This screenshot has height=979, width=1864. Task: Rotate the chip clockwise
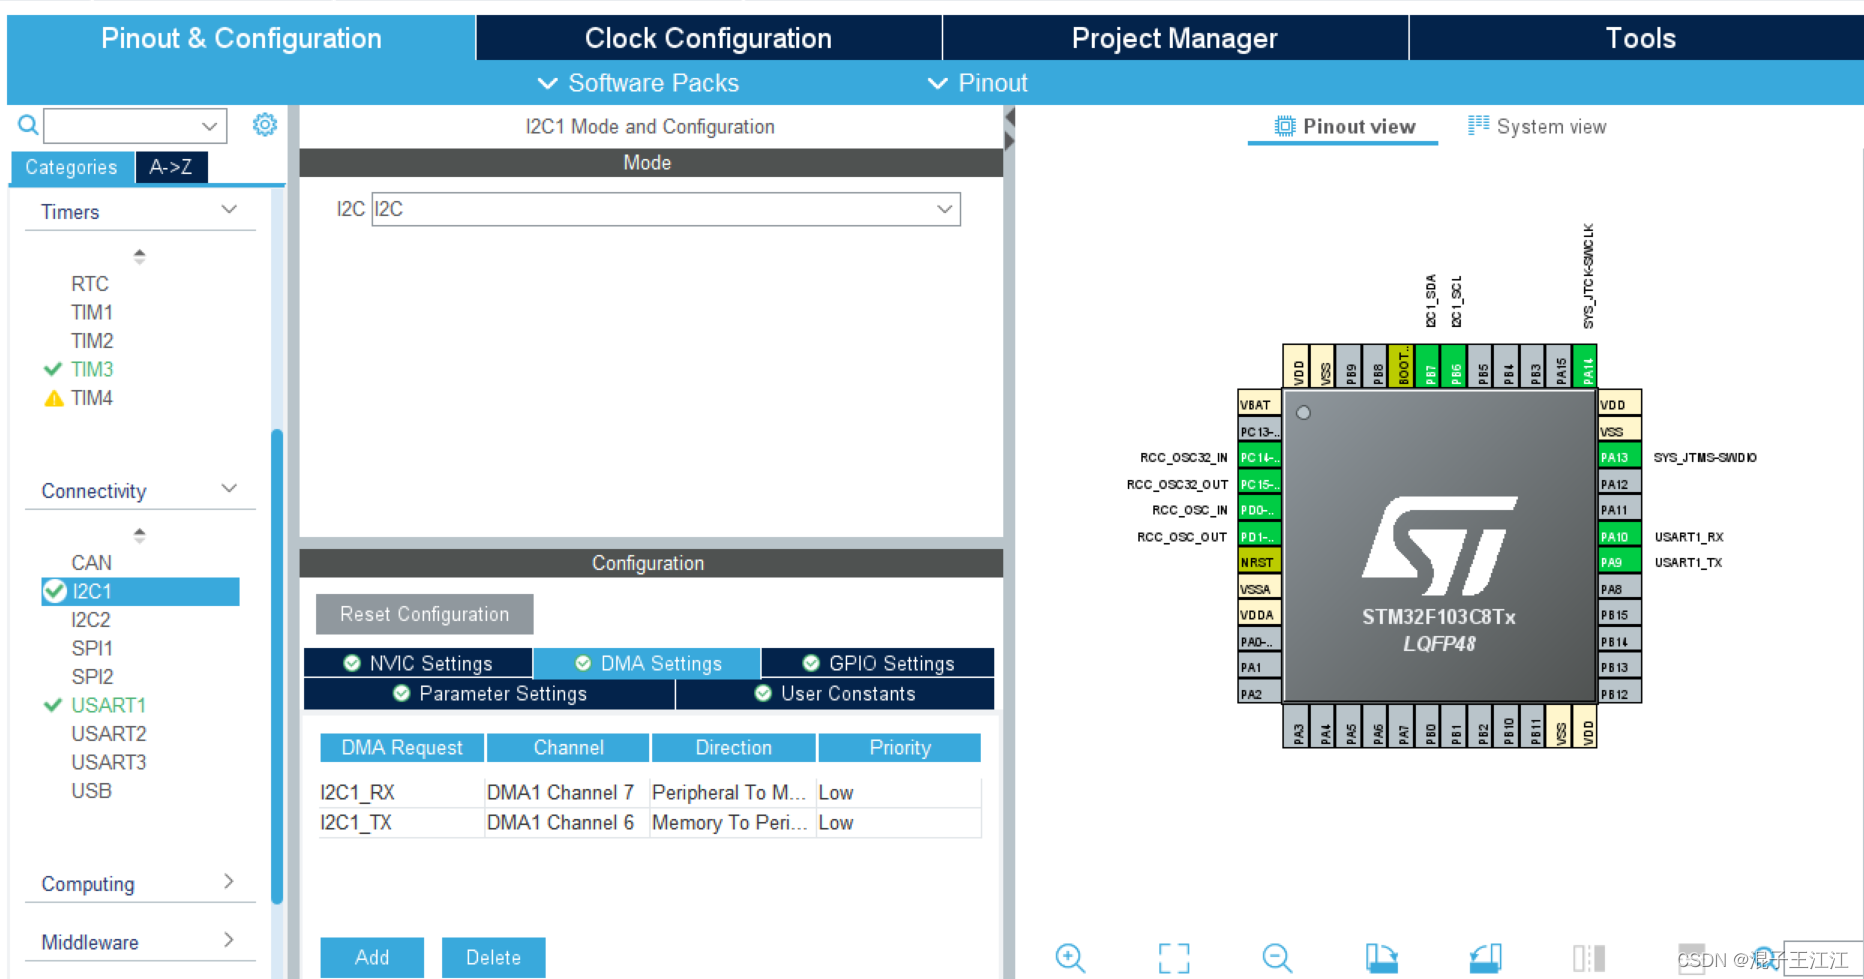[x=1381, y=958]
